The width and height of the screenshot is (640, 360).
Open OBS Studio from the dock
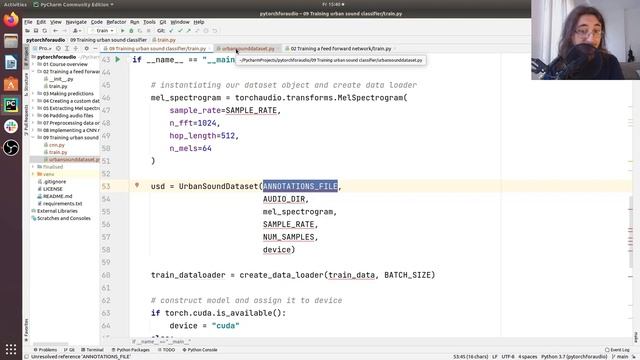pyautogui.click(x=11, y=147)
